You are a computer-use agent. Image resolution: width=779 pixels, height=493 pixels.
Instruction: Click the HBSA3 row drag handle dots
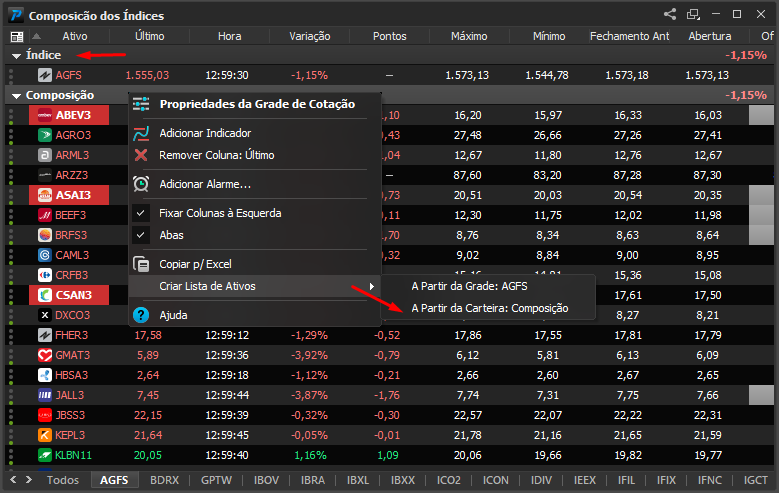coord(11,375)
